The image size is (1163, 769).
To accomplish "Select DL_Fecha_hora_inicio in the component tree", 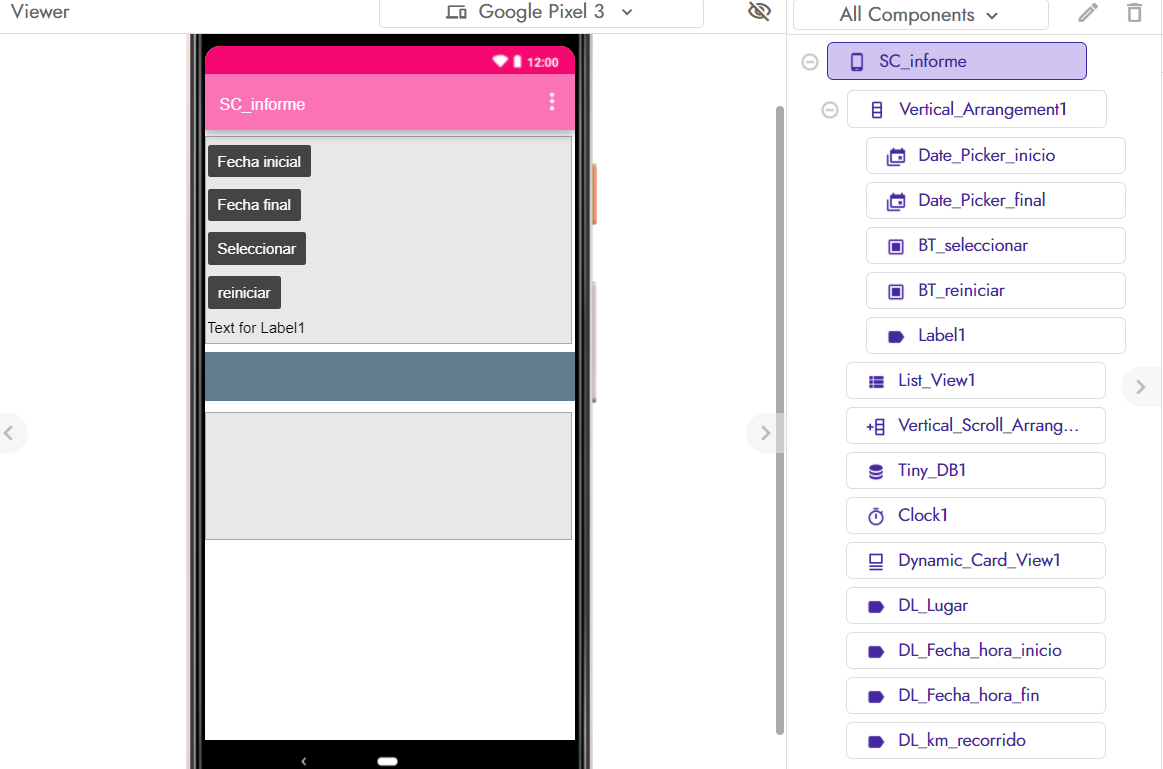I will 975,650.
